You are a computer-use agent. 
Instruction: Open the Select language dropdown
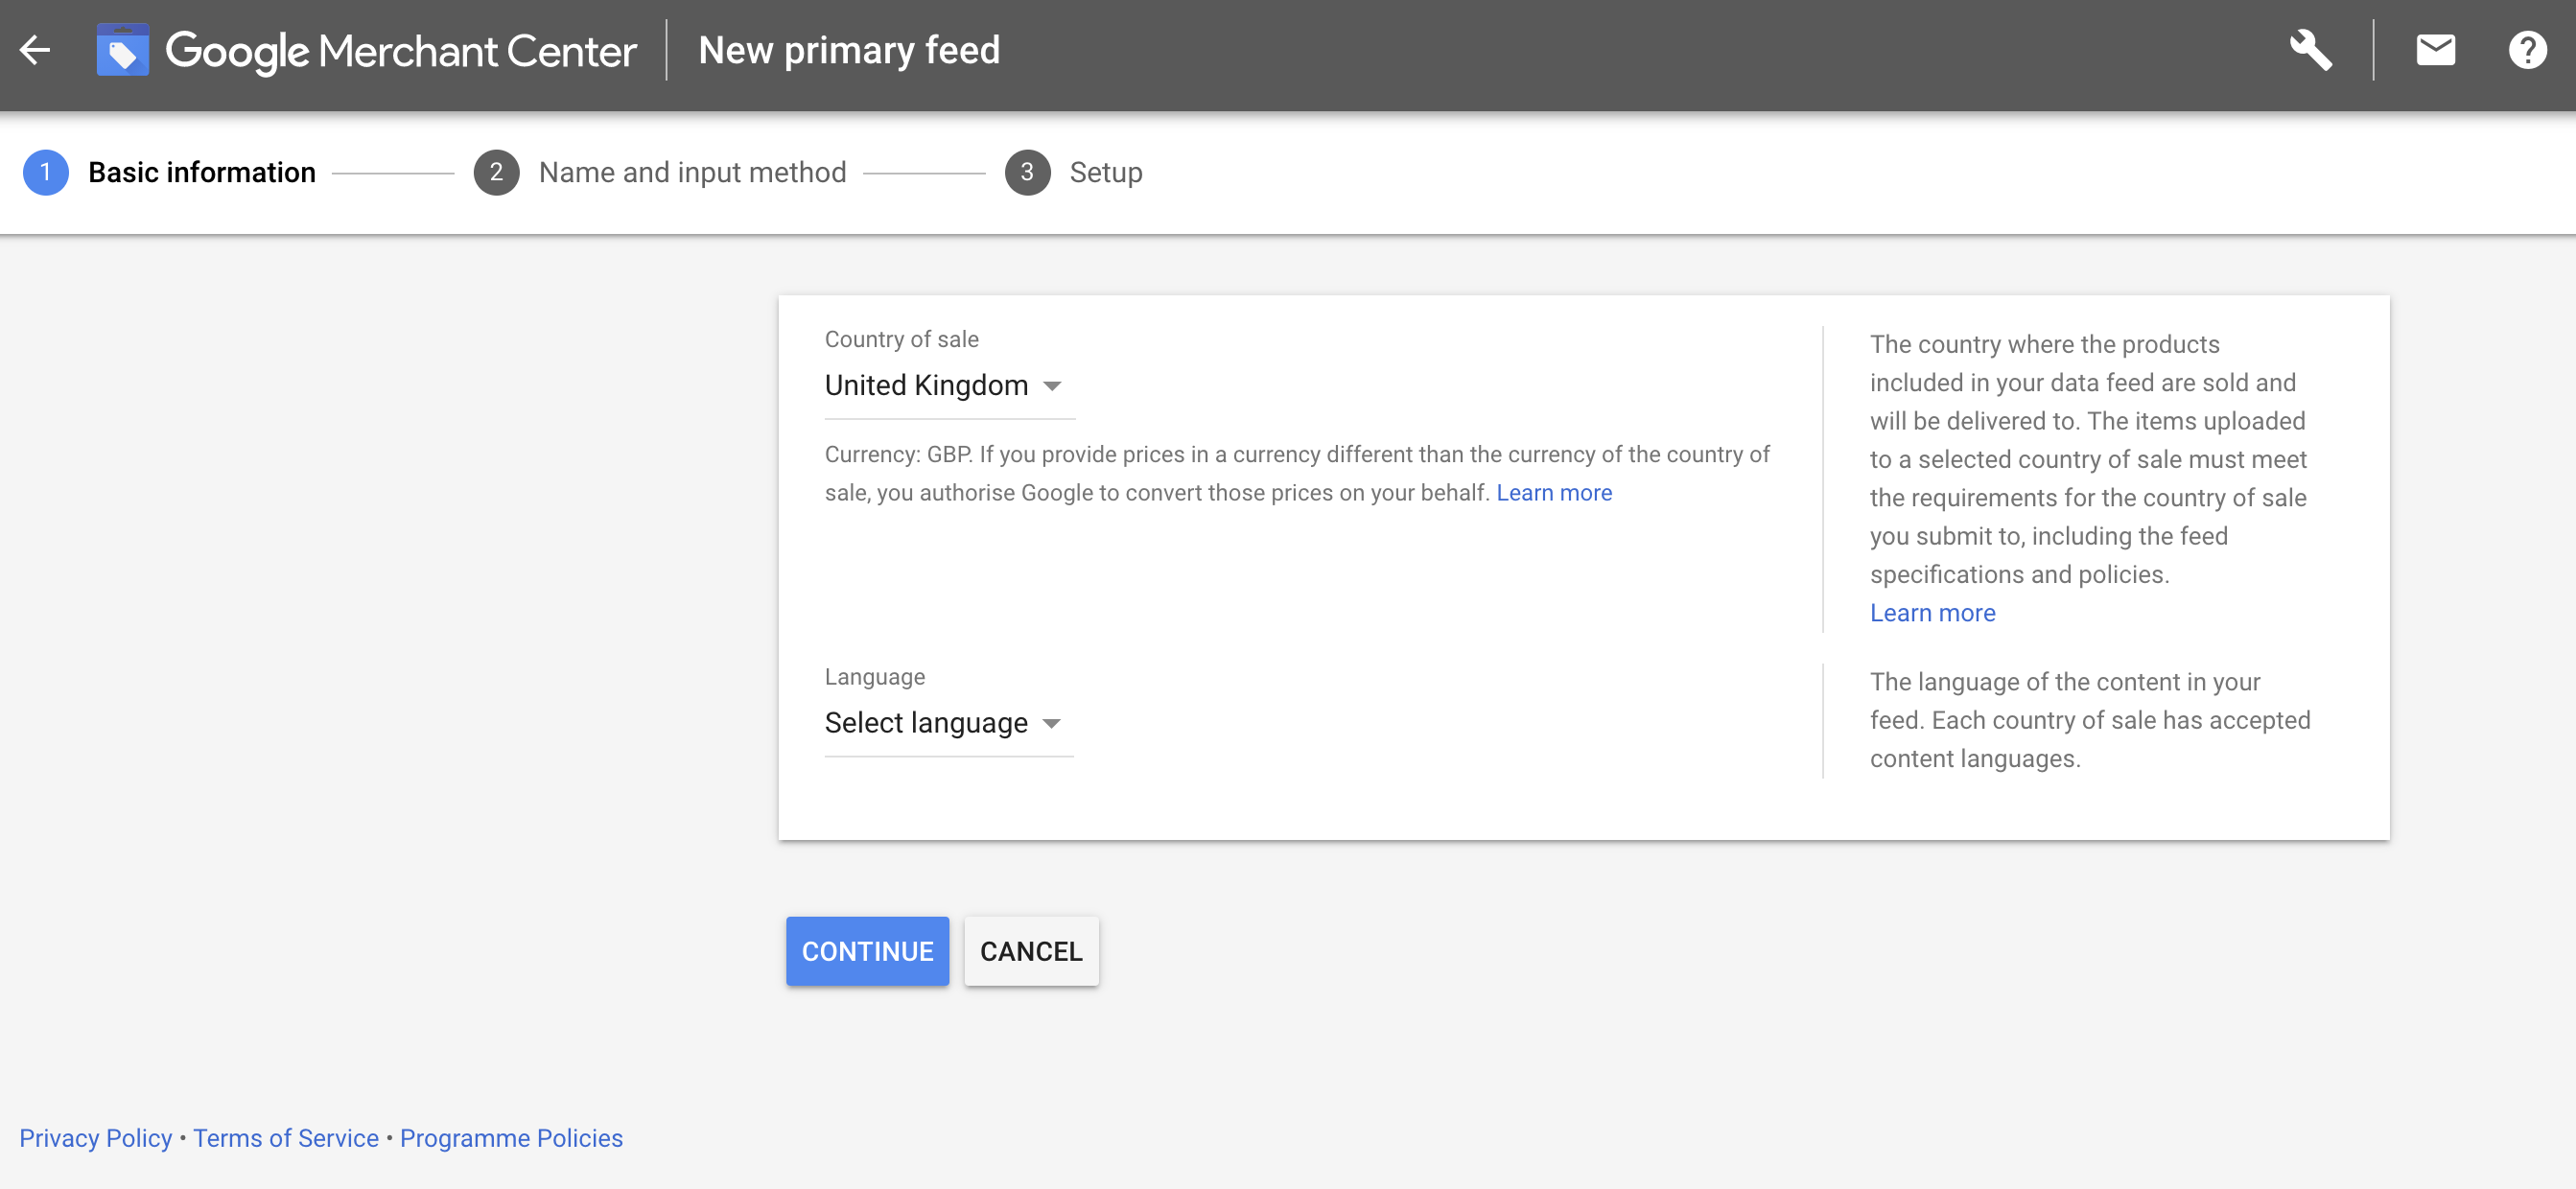[x=942, y=722]
